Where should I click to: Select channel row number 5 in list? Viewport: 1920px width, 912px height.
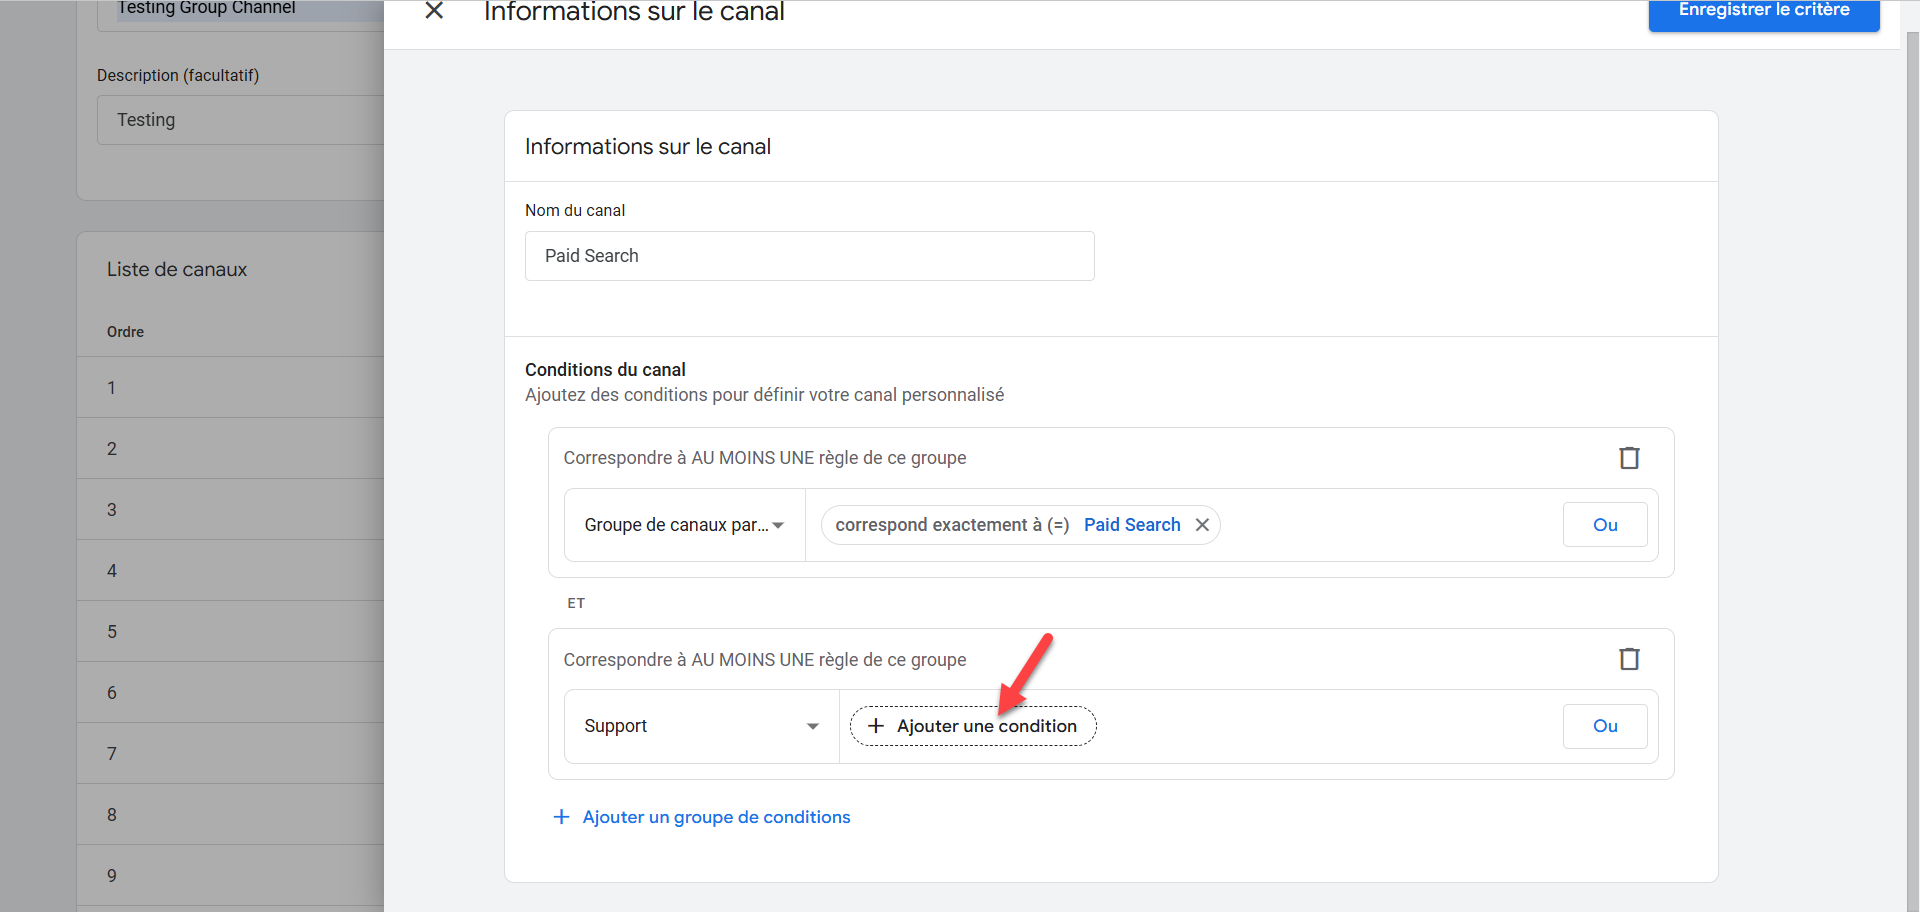point(230,632)
